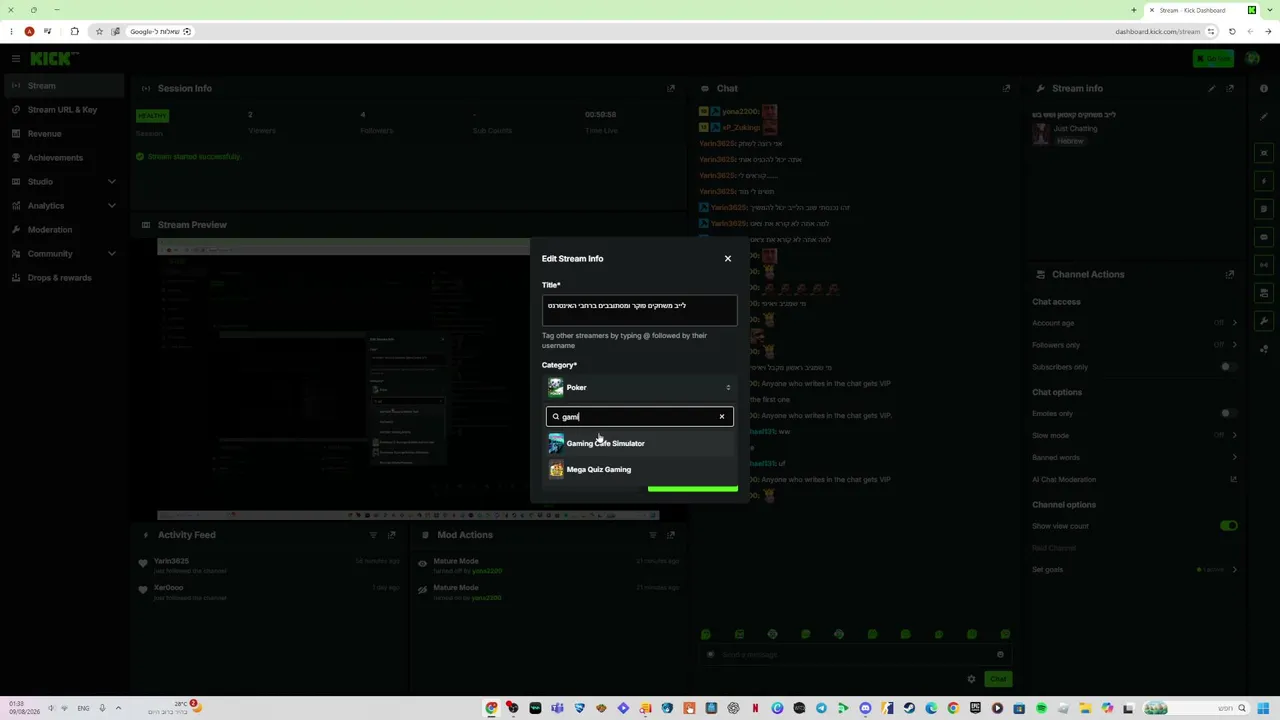1280x720 pixels.
Task: Close the Edit Stream Info dialog
Action: coord(728,259)
